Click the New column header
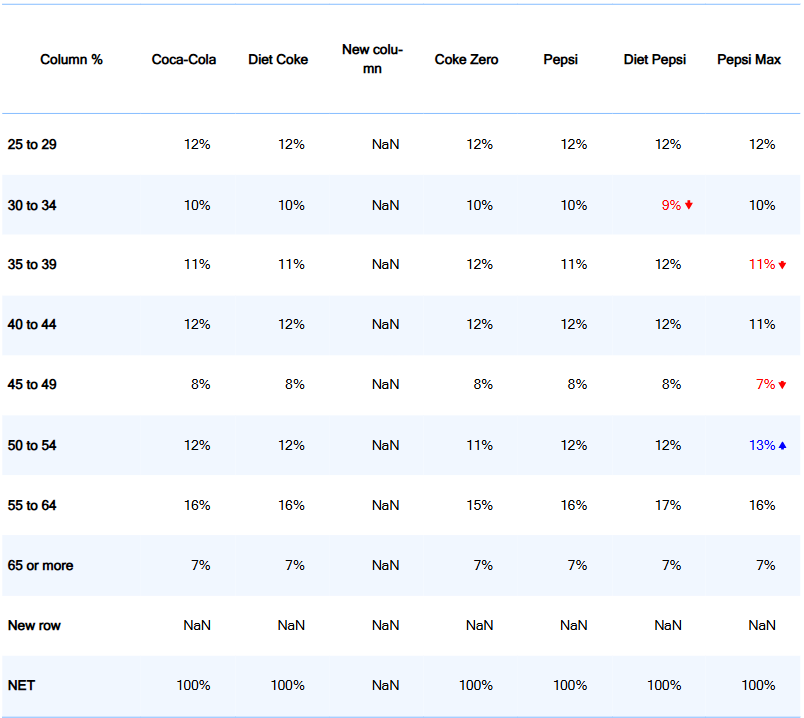 coord(372,60)
